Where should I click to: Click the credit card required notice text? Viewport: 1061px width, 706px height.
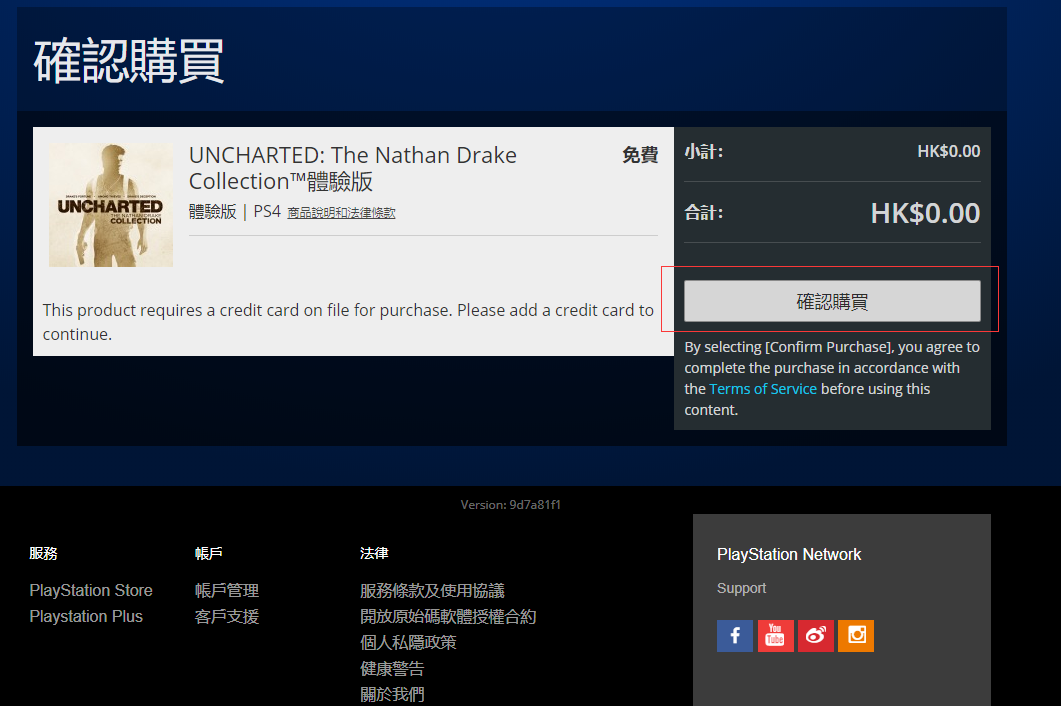[x=348, y=322]
